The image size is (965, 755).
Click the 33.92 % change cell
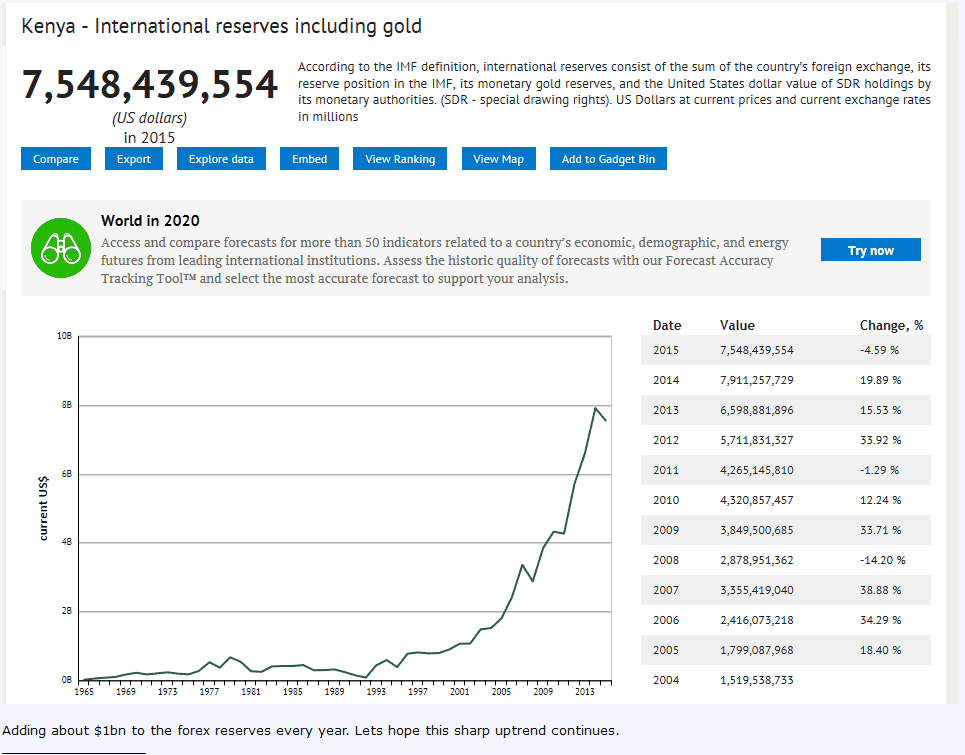tap(881, 441)
